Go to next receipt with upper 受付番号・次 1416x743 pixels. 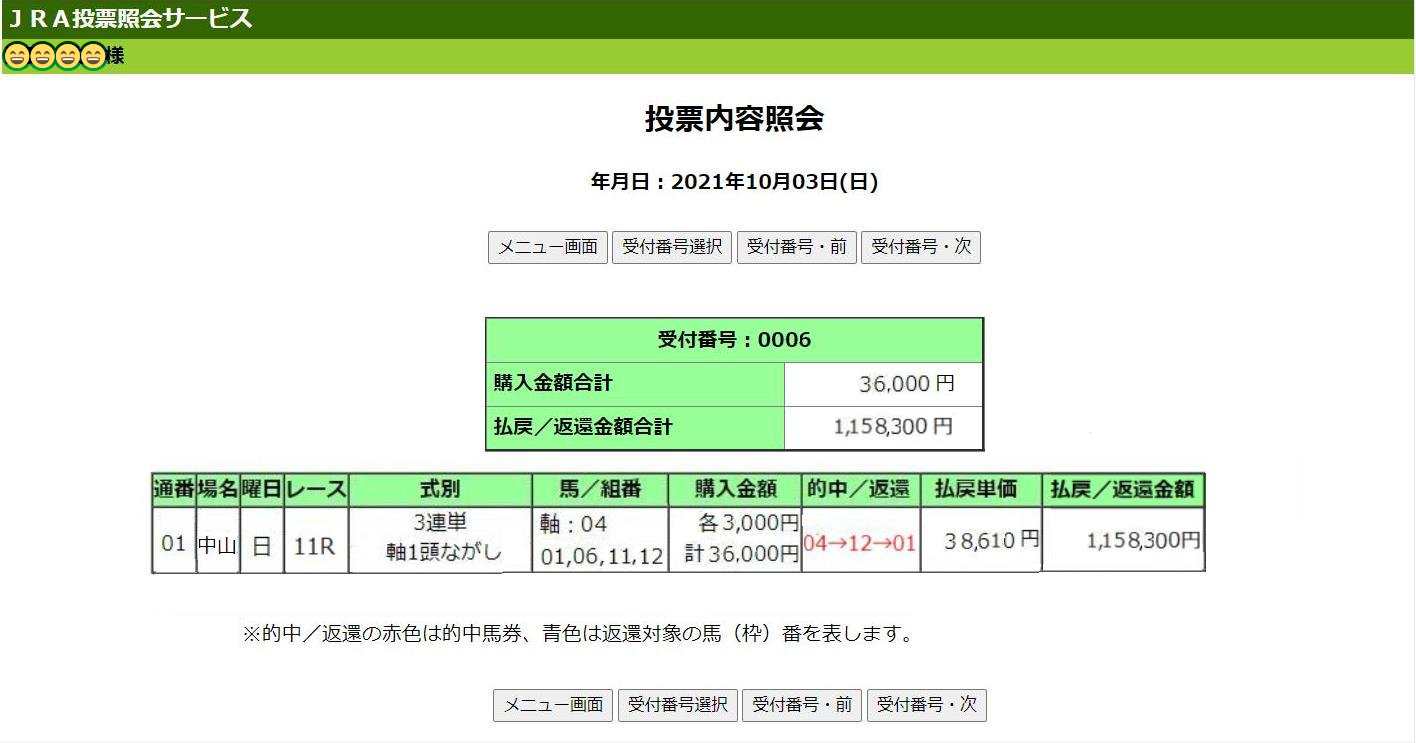click(920, 247)
